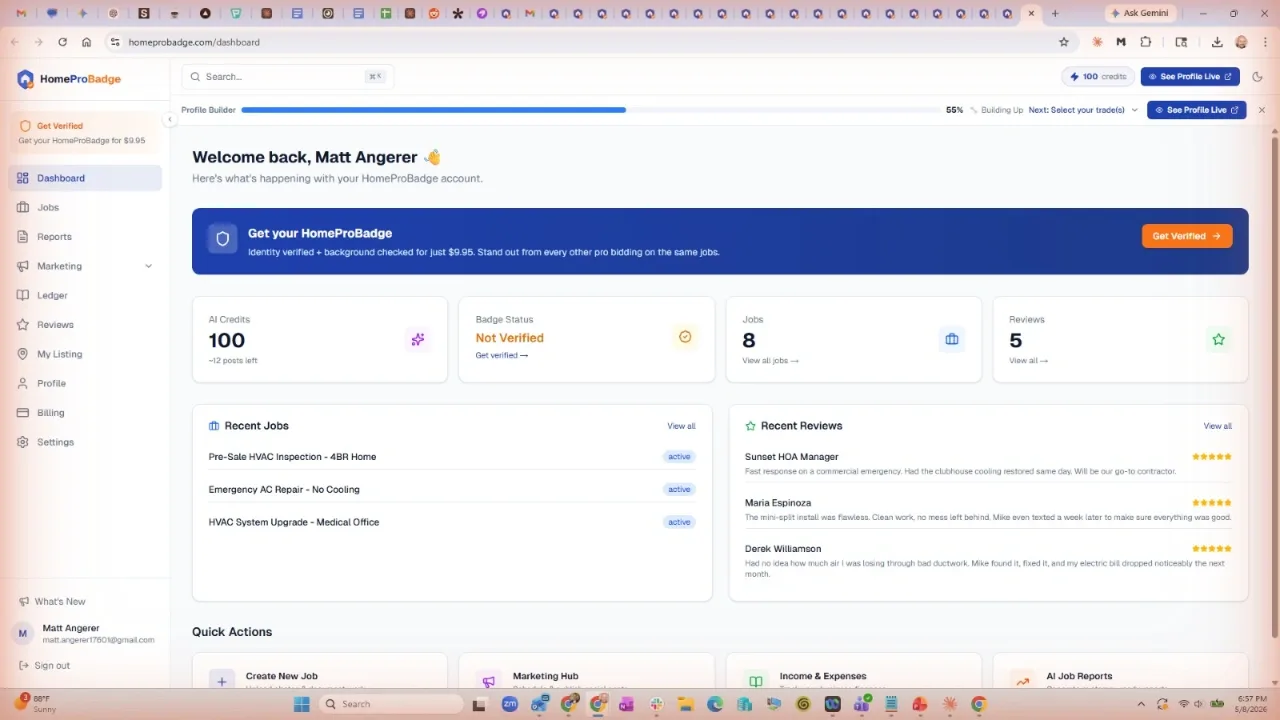Viewport: 1280px width, 720px height.
Task: Click the HomeProBadge logo
Action: point(69,79)
